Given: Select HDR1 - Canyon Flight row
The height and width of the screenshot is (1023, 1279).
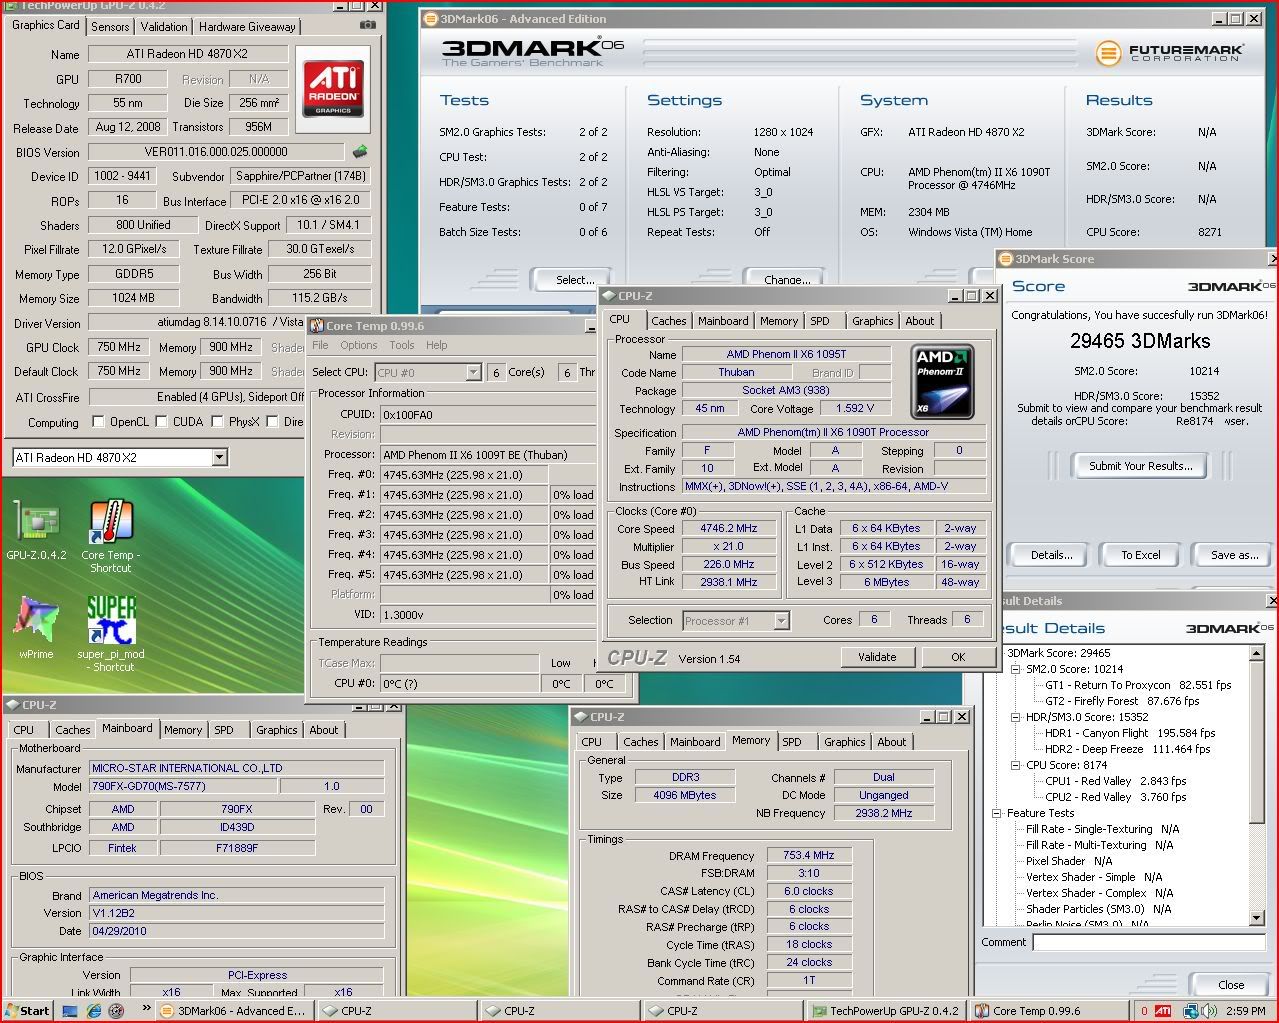Looking at the screenshot, I should pyautogui.click(x=1130, y=733).
